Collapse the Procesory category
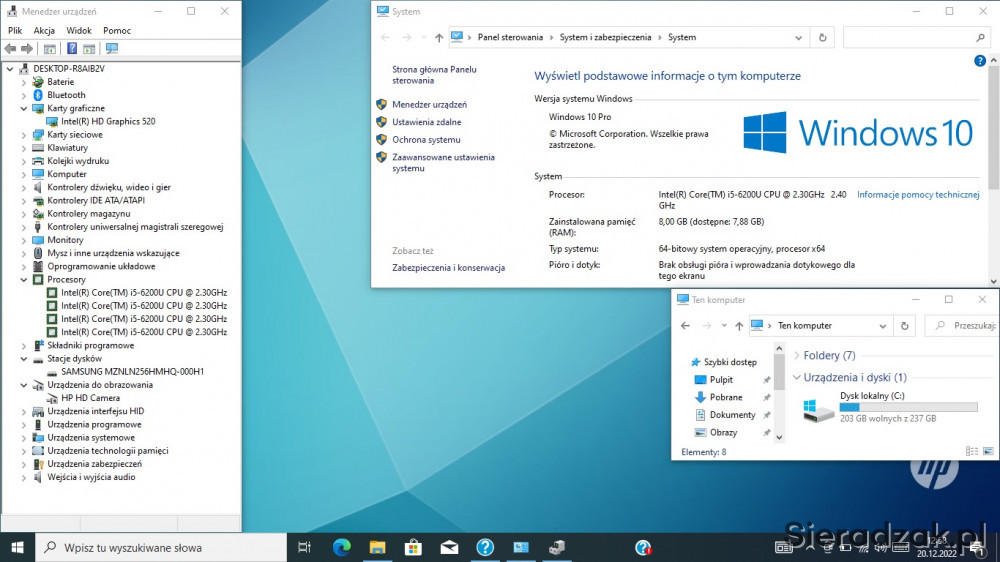This screenshot has height=562, width=1000. pyautogui.click(x=24, y=279)
